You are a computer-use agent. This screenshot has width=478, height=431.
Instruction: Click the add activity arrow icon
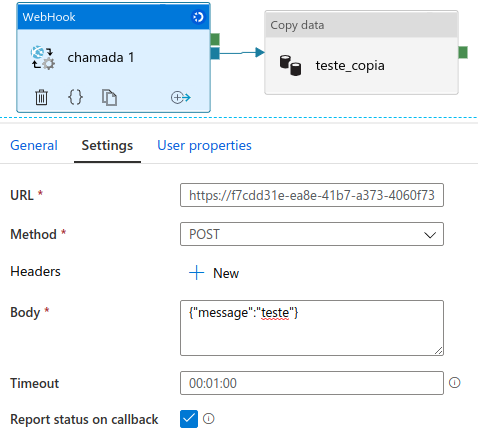pos(181,97)
